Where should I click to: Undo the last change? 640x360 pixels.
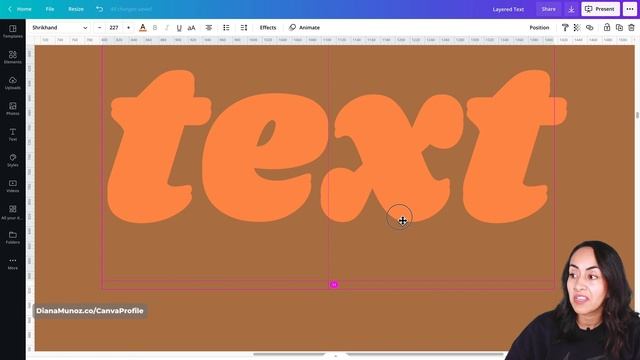(99, 9)
